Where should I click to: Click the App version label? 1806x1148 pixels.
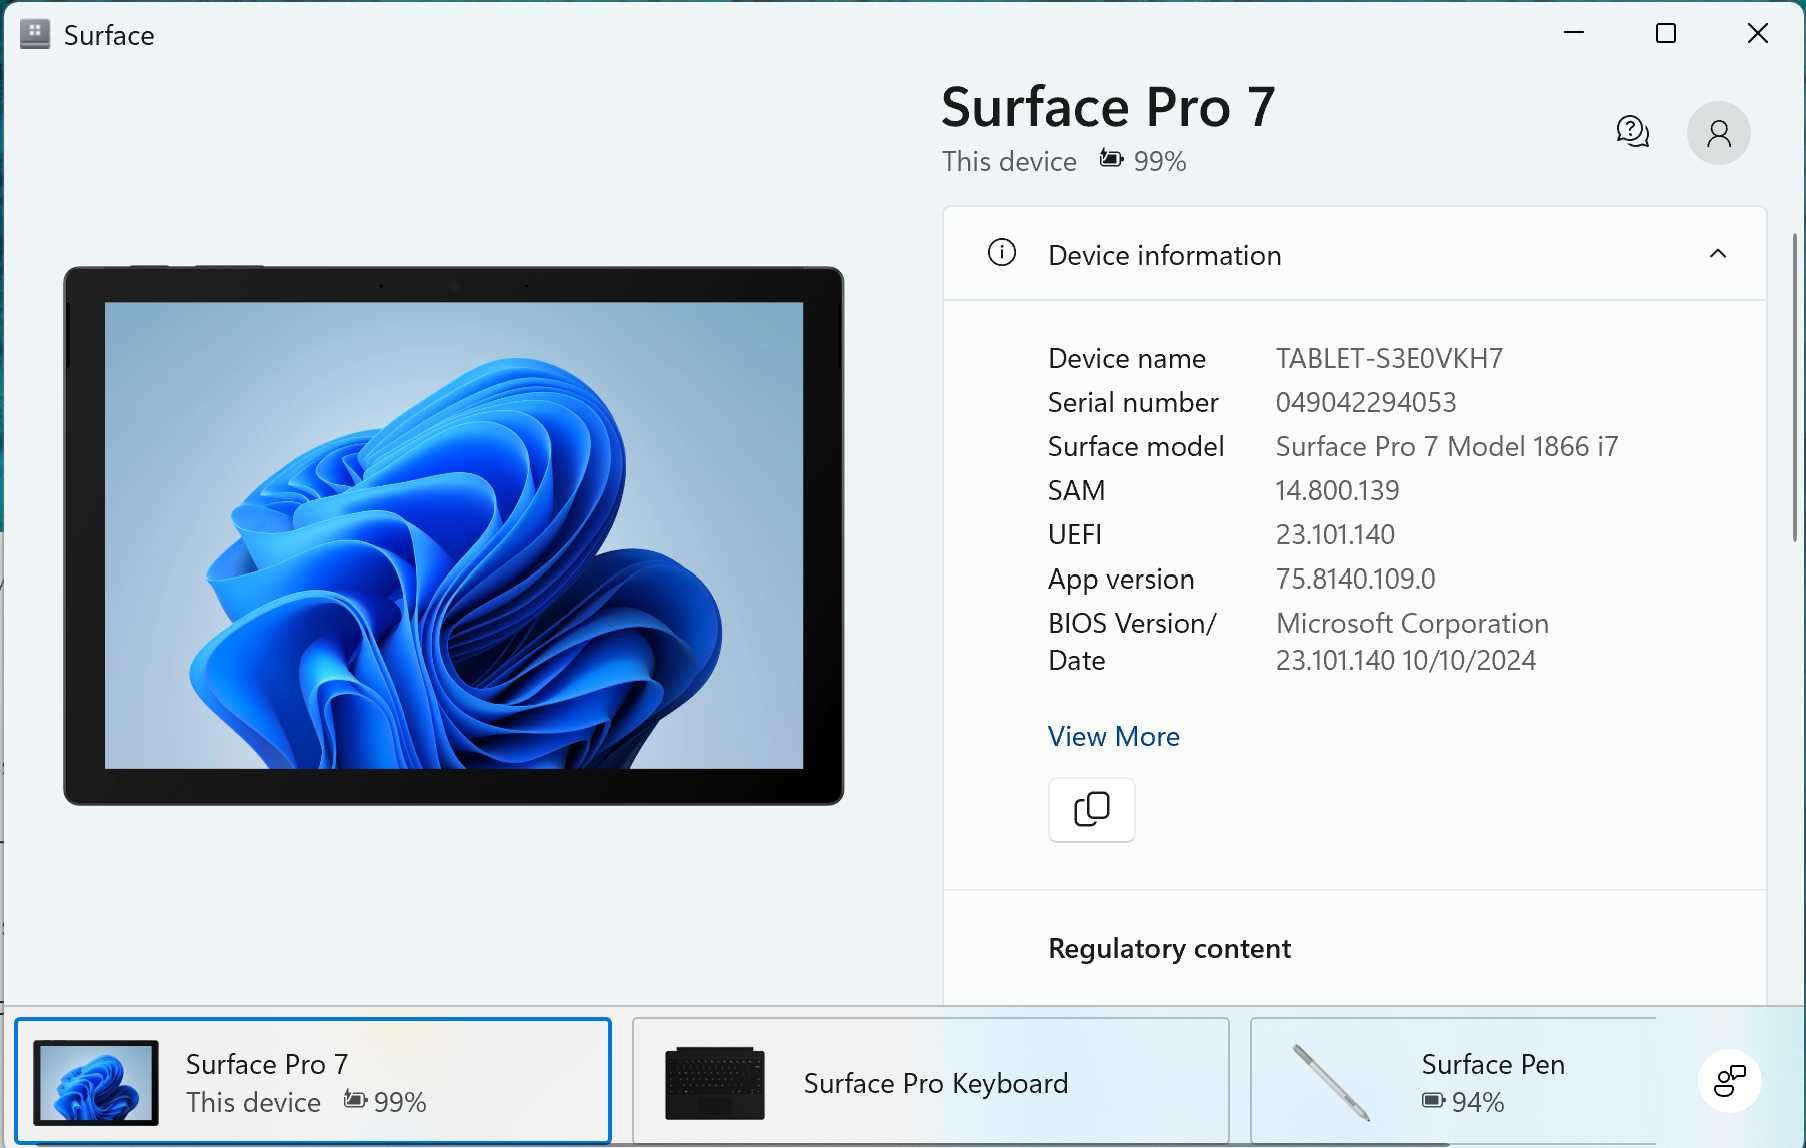[1121, 580]
